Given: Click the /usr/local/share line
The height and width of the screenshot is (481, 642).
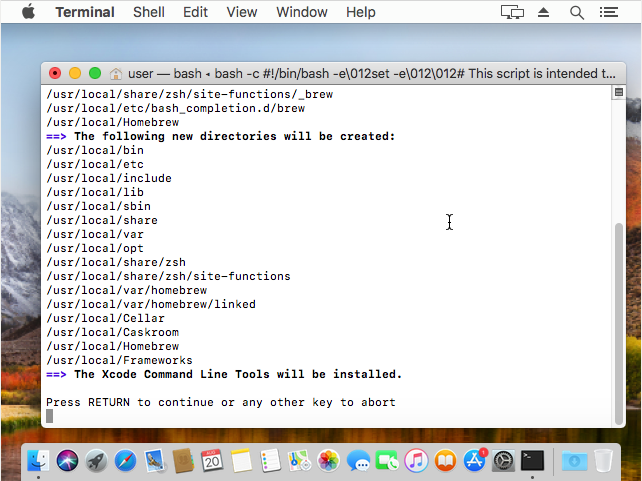Looking at the screenshot, I should click(x=102, y=220).
